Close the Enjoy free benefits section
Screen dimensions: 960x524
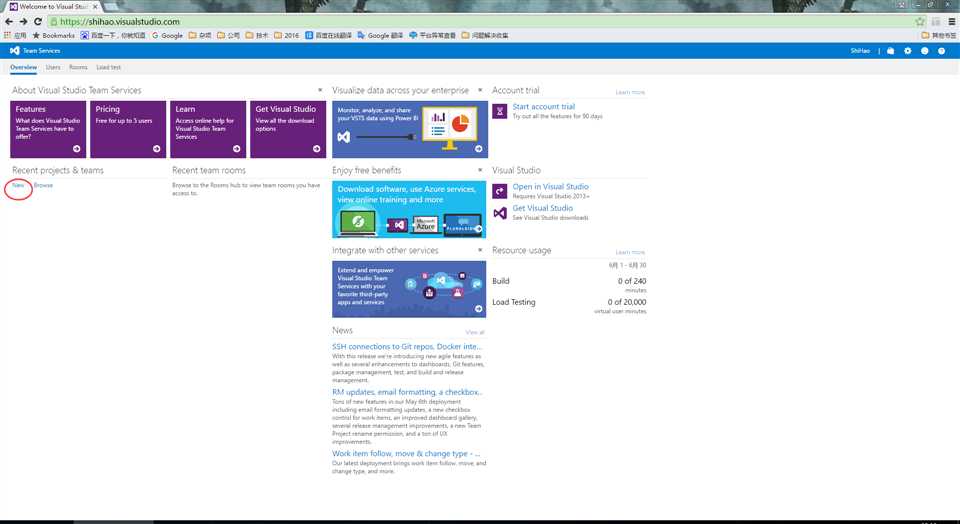[480, 170]
